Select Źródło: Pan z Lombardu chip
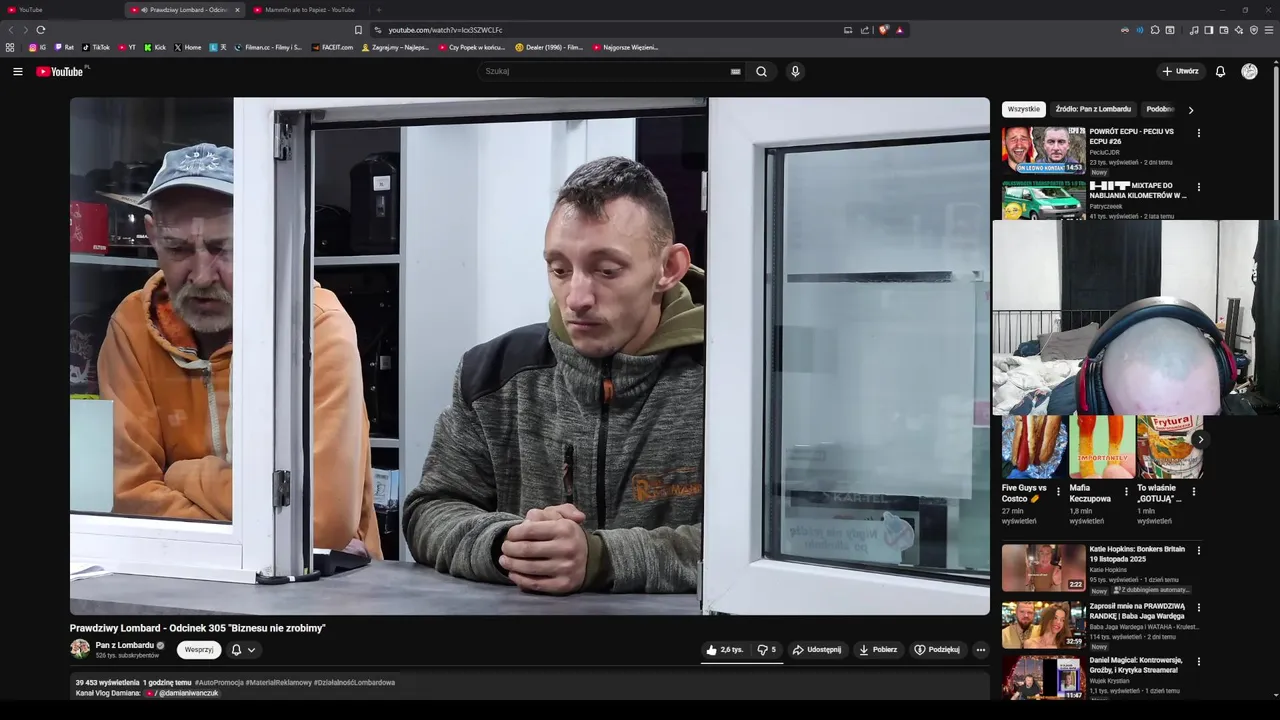 pyautogui.click(x=1093, y=109)
